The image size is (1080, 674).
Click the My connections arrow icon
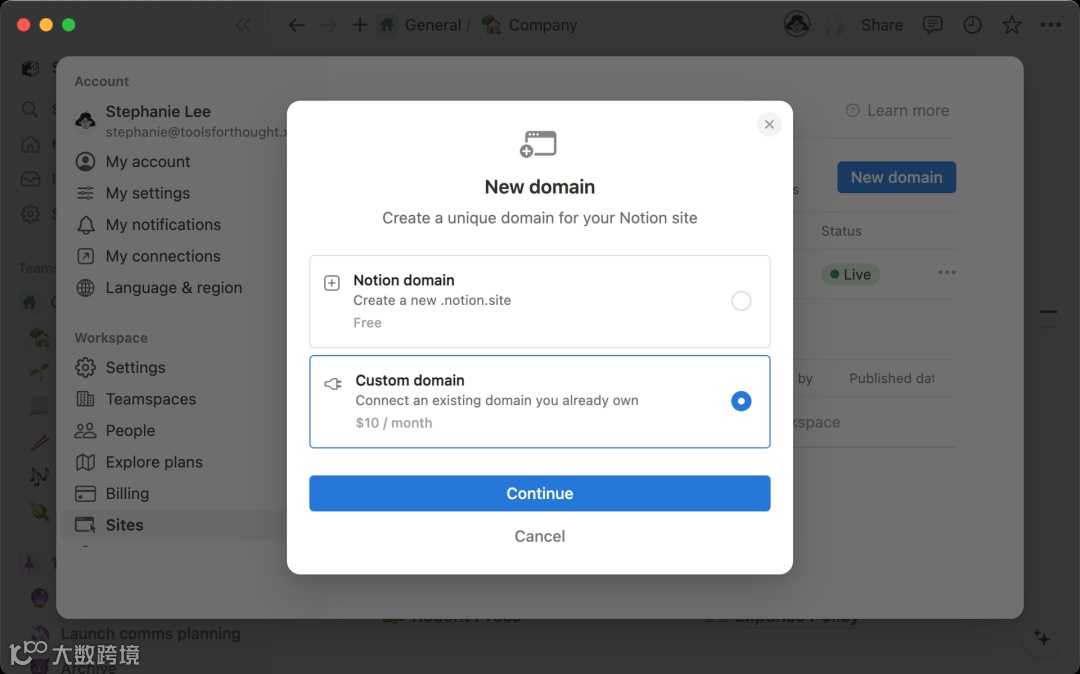coord(85,256)
